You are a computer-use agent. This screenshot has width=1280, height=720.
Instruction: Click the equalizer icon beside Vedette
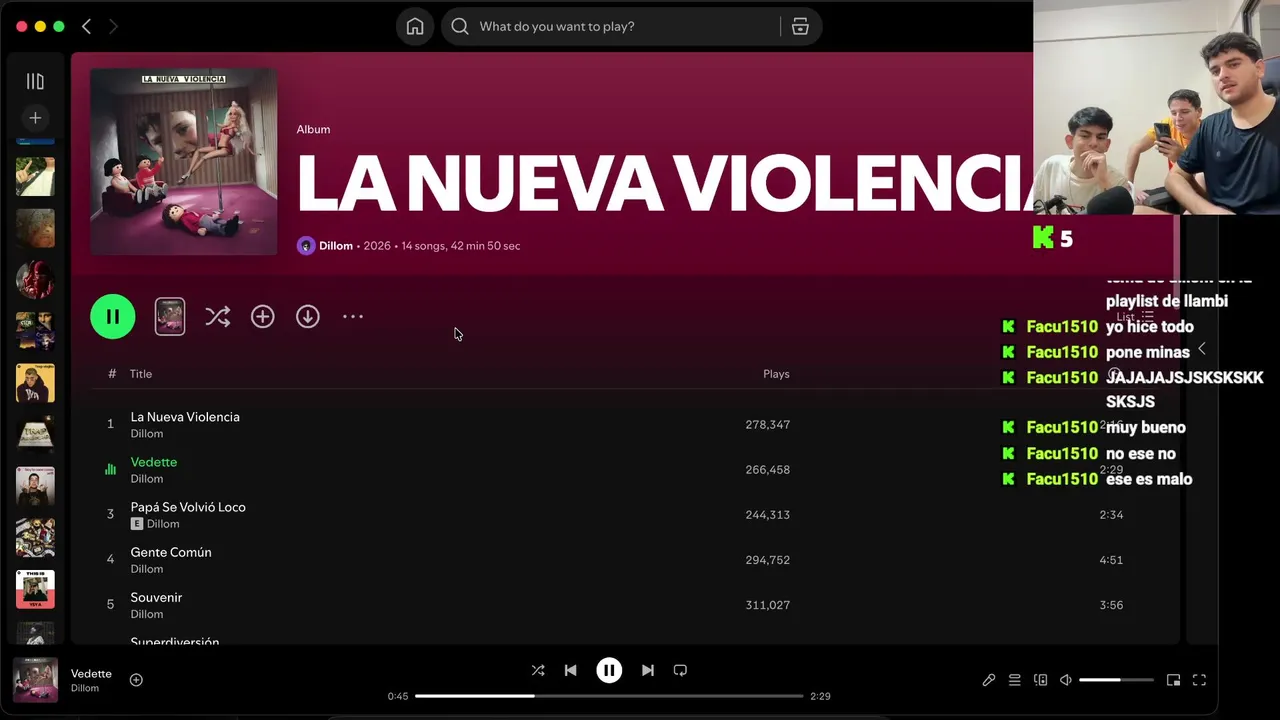pyautogui.click(x=111, y=469)
